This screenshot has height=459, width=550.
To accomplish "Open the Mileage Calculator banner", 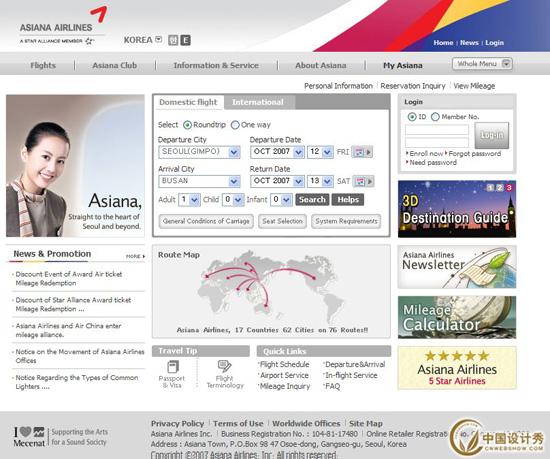I will [457, 317].
